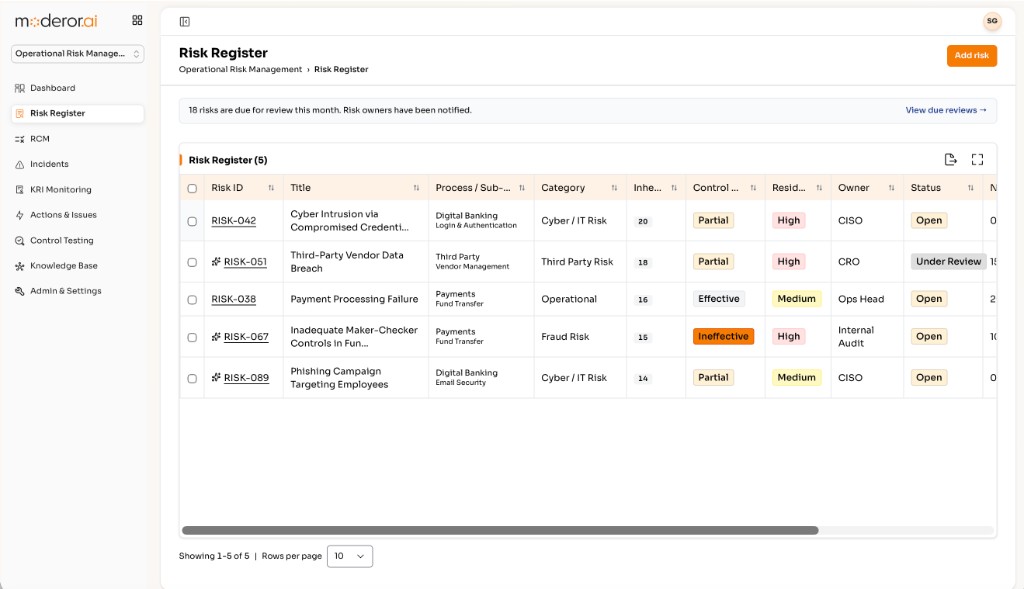Click the 'Operational' category cell
The image size is (1024, 589).
[569, 299]
